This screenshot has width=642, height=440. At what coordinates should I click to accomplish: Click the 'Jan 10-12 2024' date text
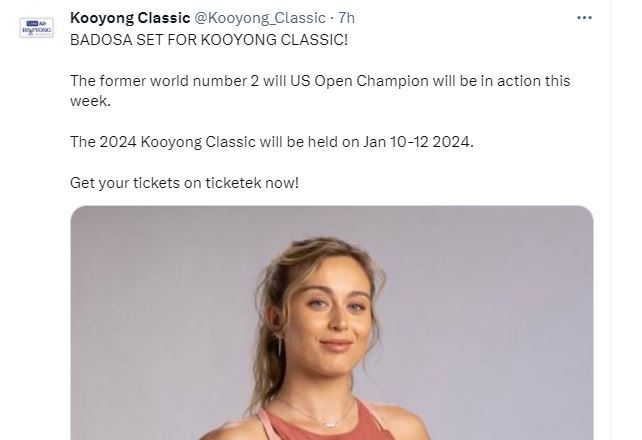click(418, 142)
